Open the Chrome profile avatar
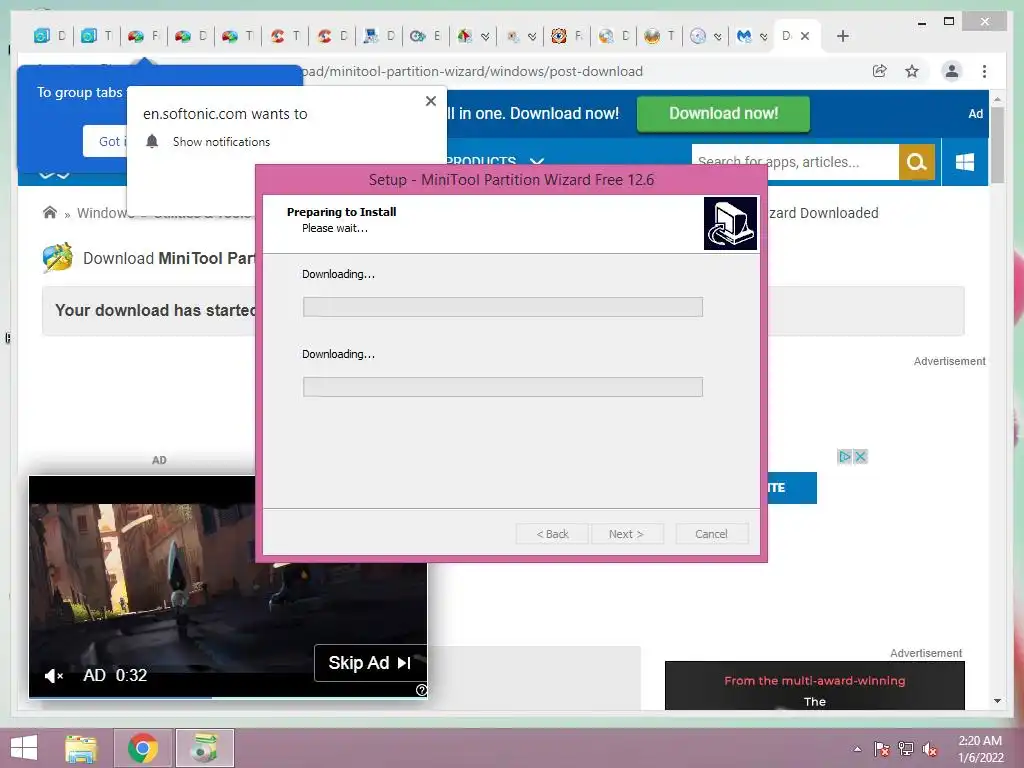 (x=952, y=71)
